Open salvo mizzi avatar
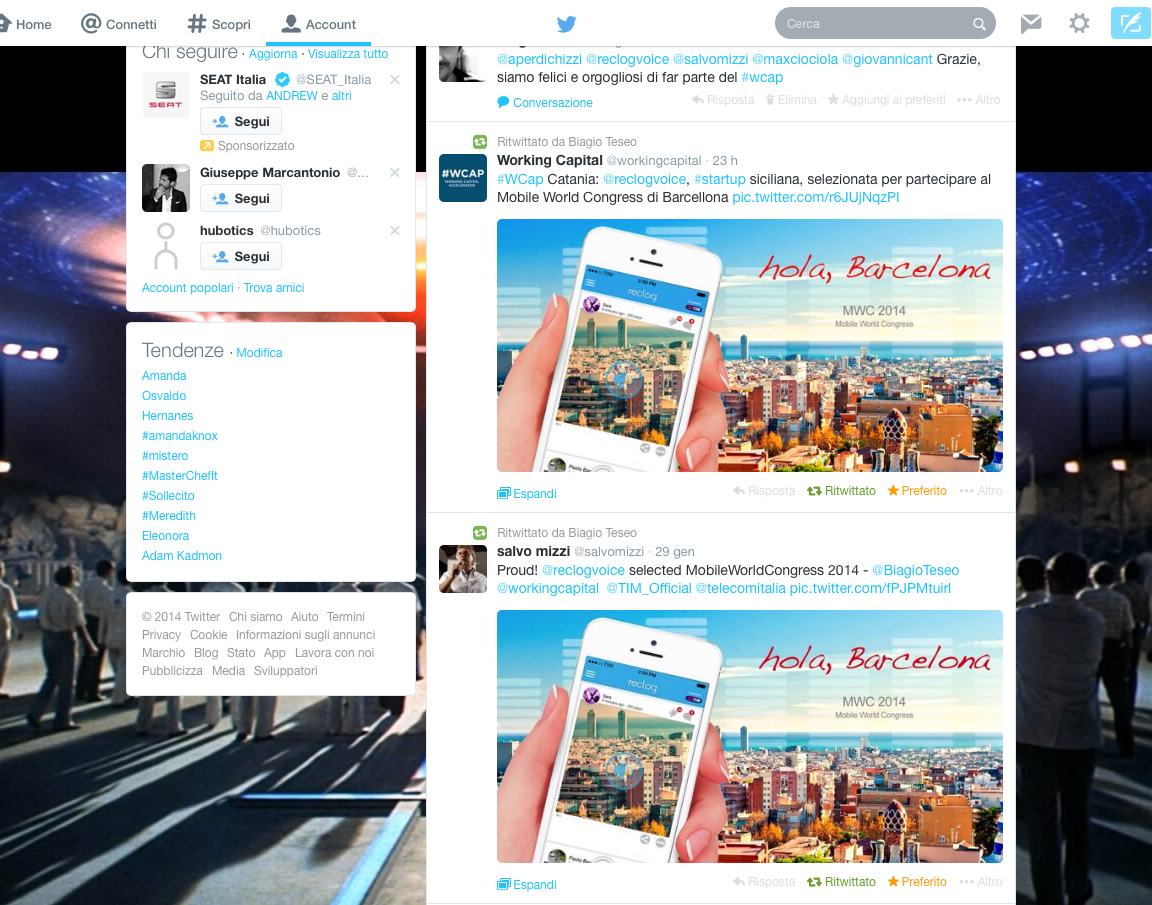Image resolution: width=1152 pixels, height=905 pixels. click(x=463, y=569)
